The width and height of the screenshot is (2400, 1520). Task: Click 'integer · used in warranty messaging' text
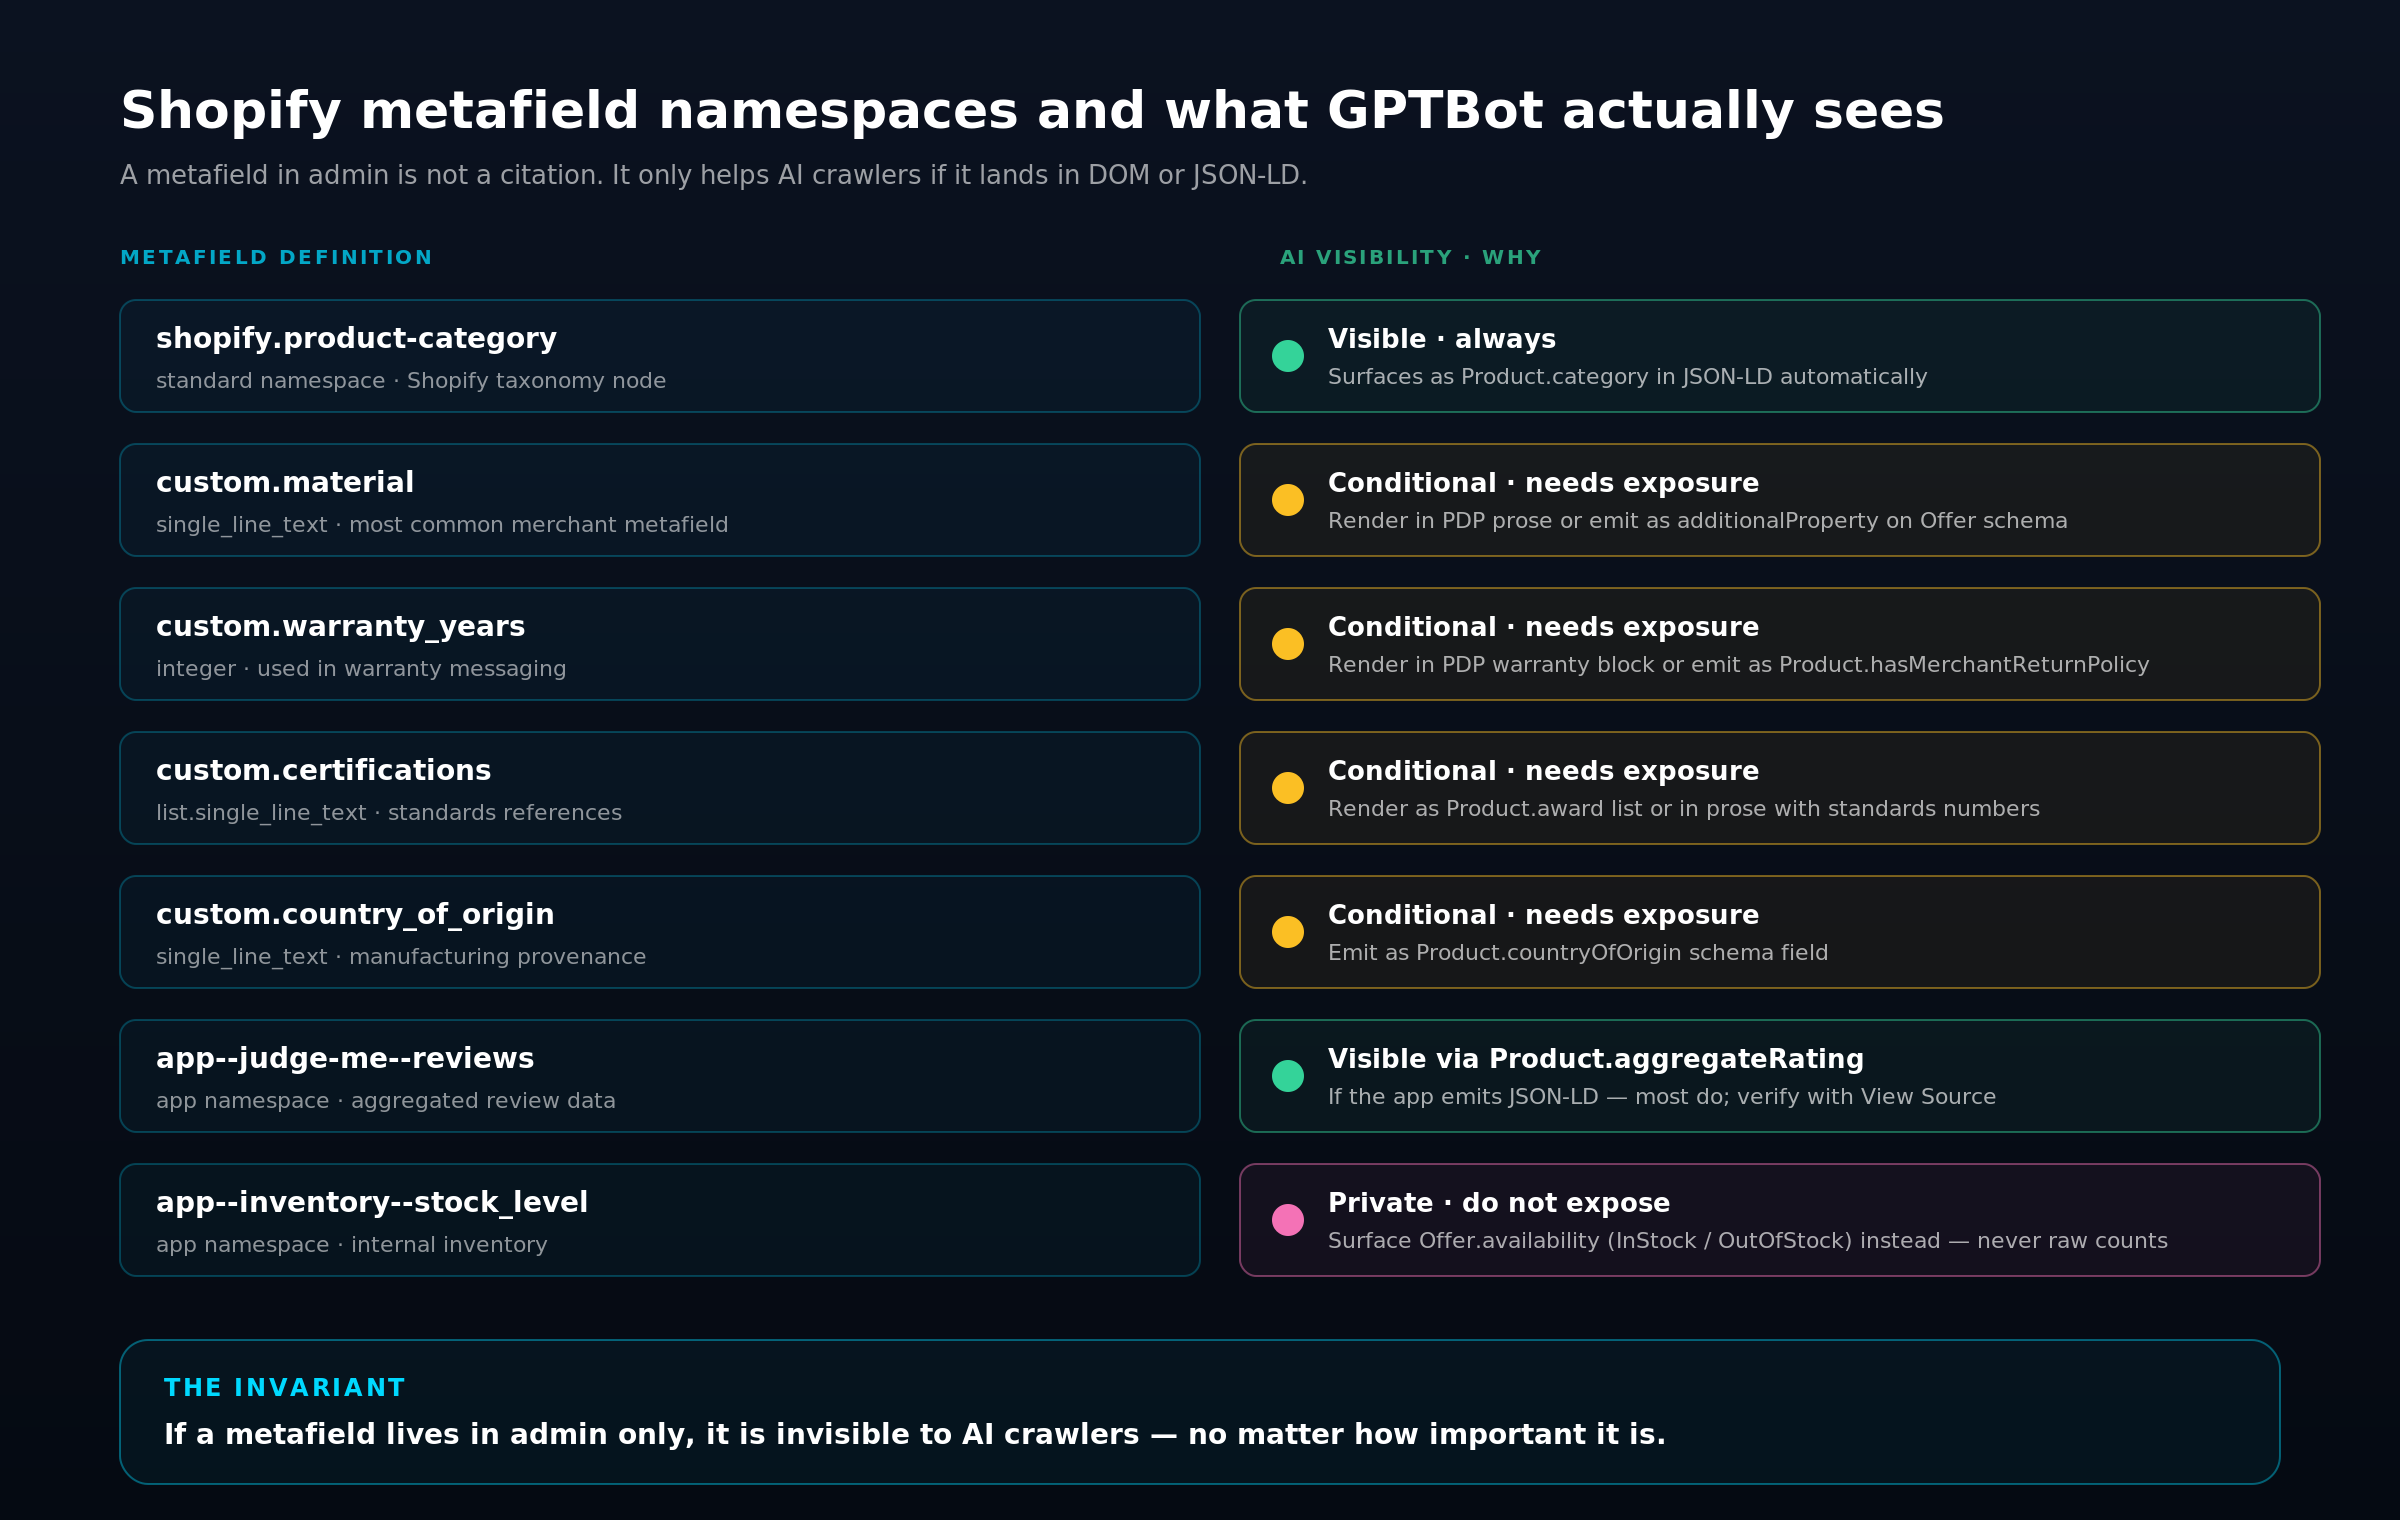pyautogui.click(x=361, y=669)
